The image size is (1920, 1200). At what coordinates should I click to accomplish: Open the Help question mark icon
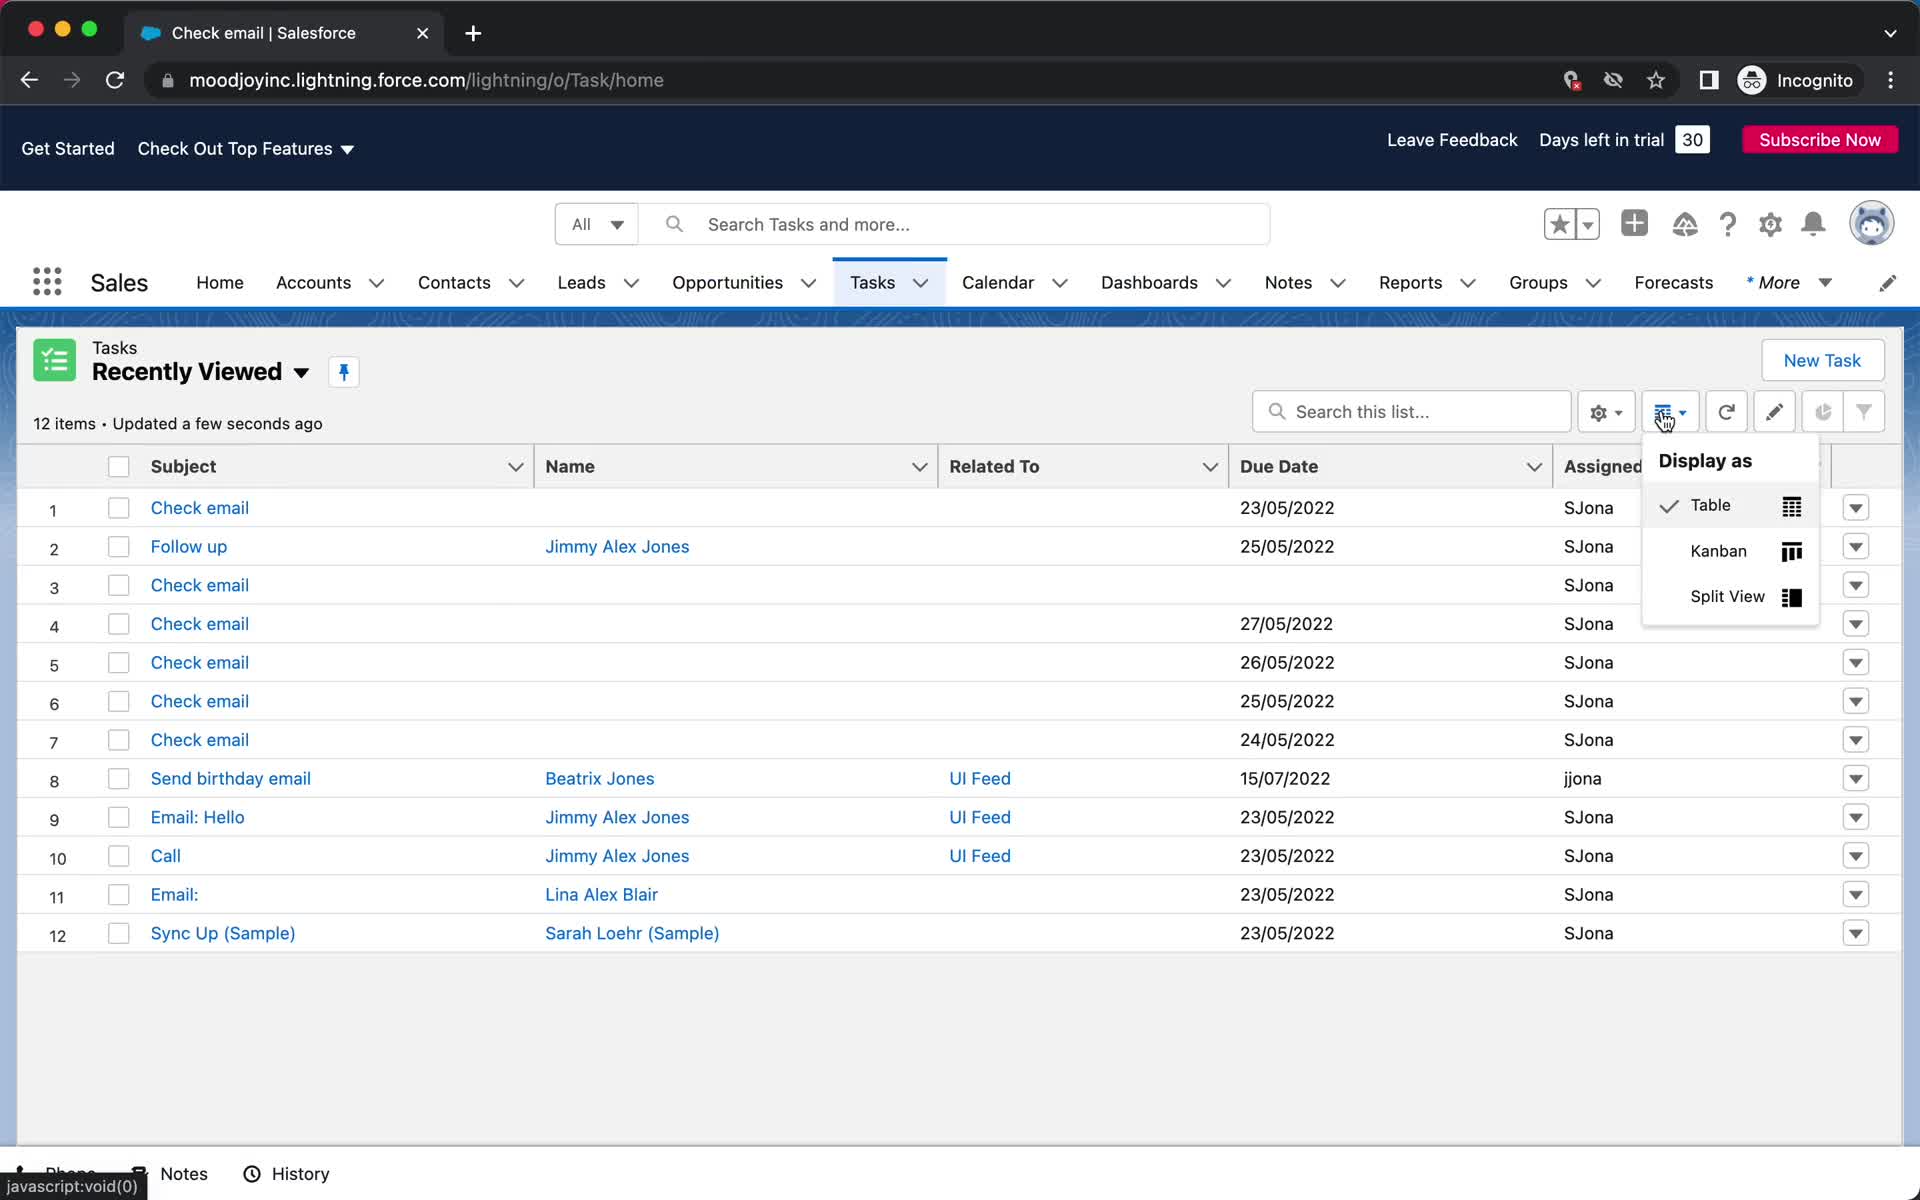point(1728,224)
